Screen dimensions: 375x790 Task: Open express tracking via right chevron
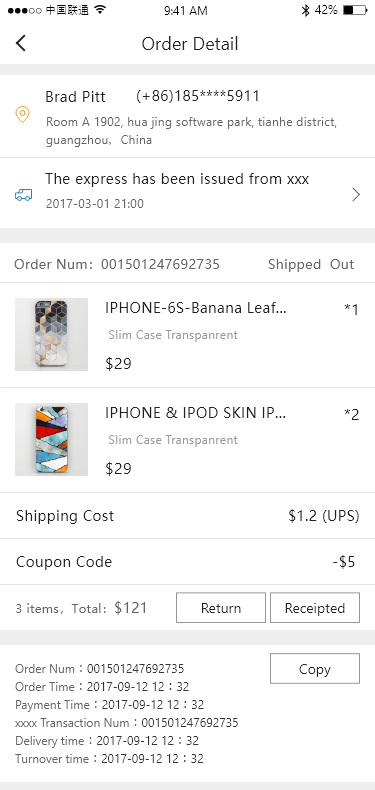click(356, 194)
